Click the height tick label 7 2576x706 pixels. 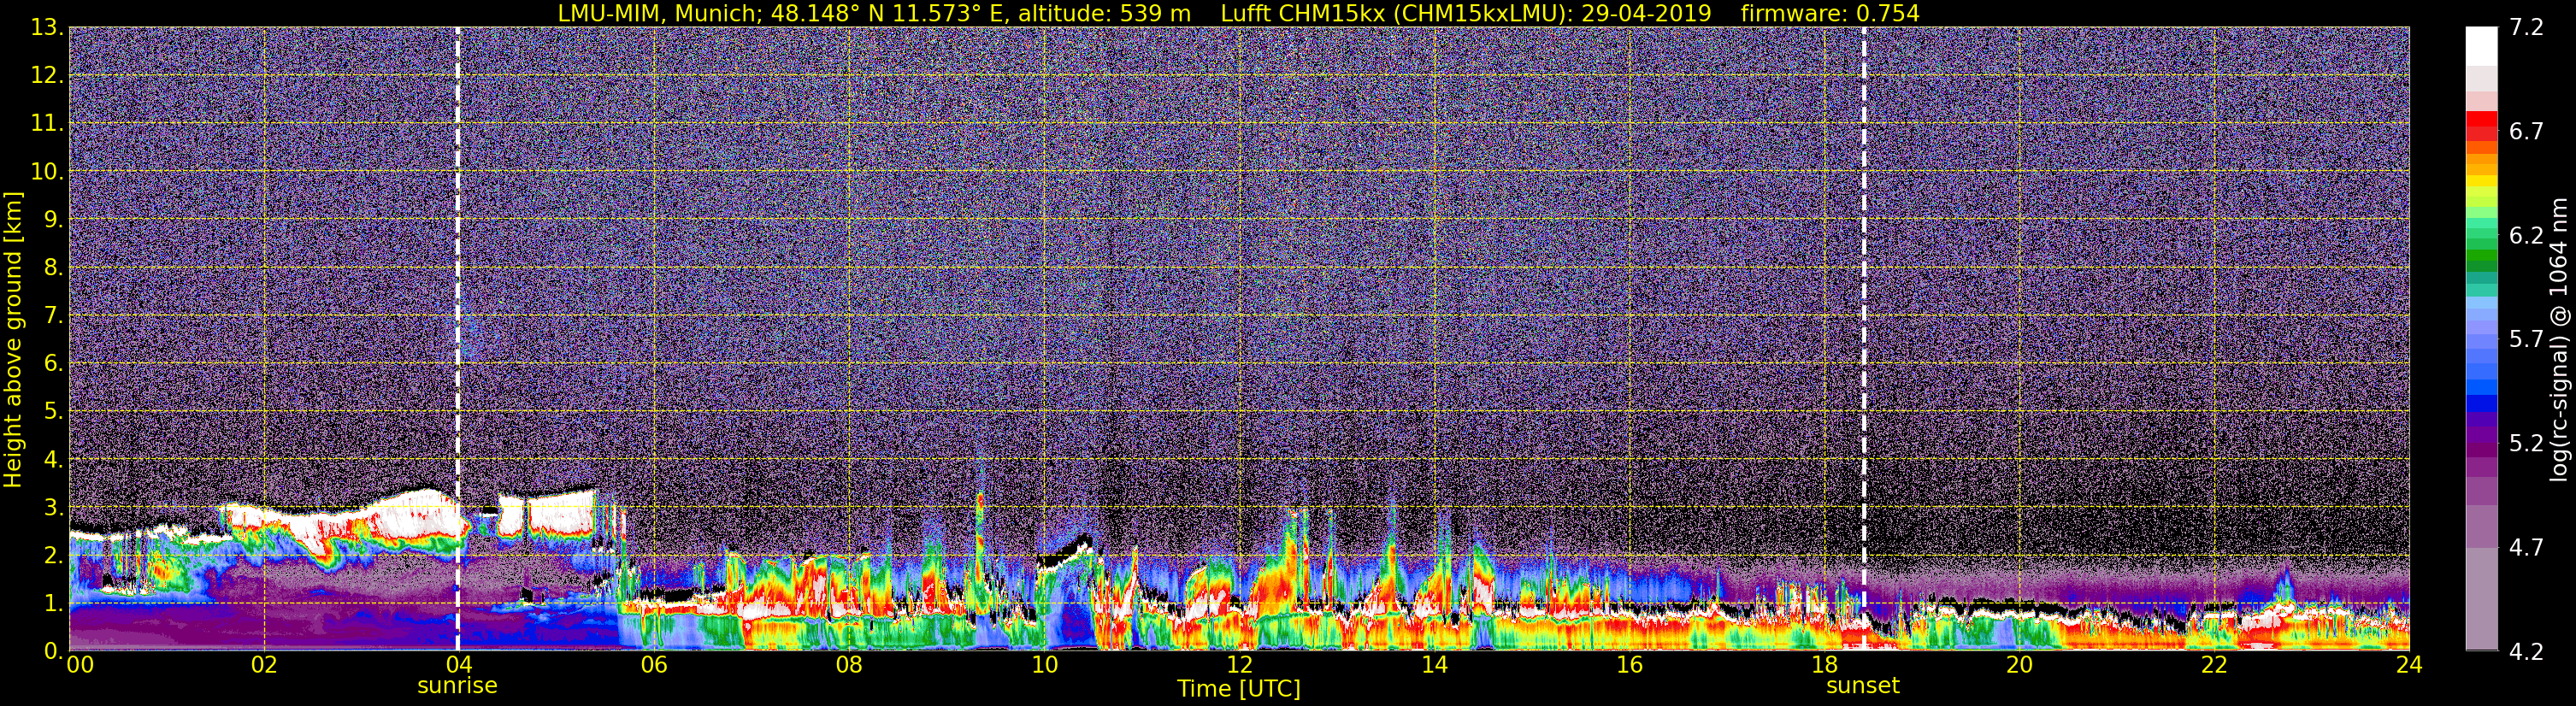point(52,315)
